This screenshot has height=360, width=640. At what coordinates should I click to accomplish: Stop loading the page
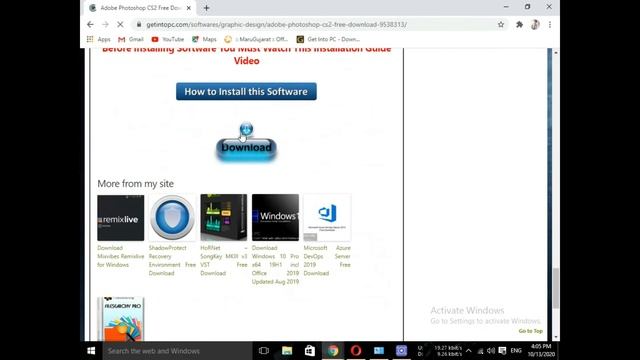point(120,24)
